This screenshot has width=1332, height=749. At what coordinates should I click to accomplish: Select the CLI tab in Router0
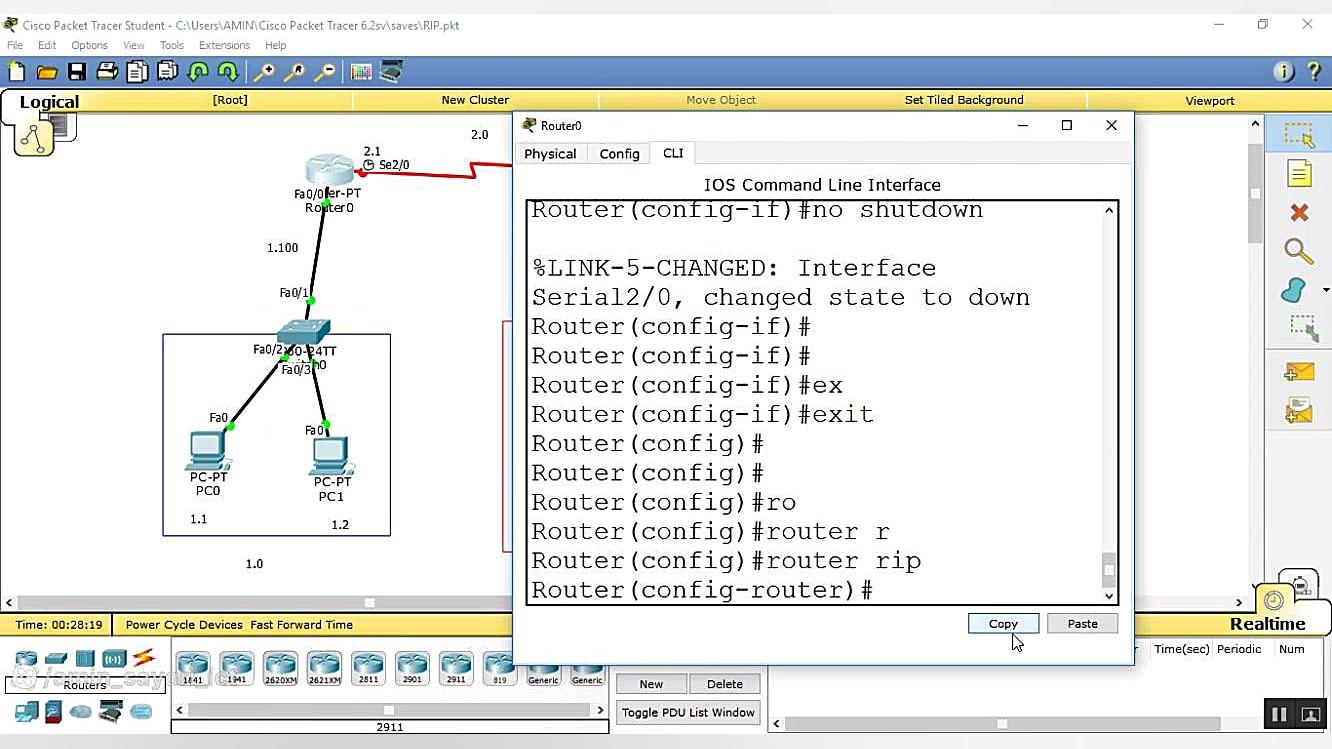[673, 153]
